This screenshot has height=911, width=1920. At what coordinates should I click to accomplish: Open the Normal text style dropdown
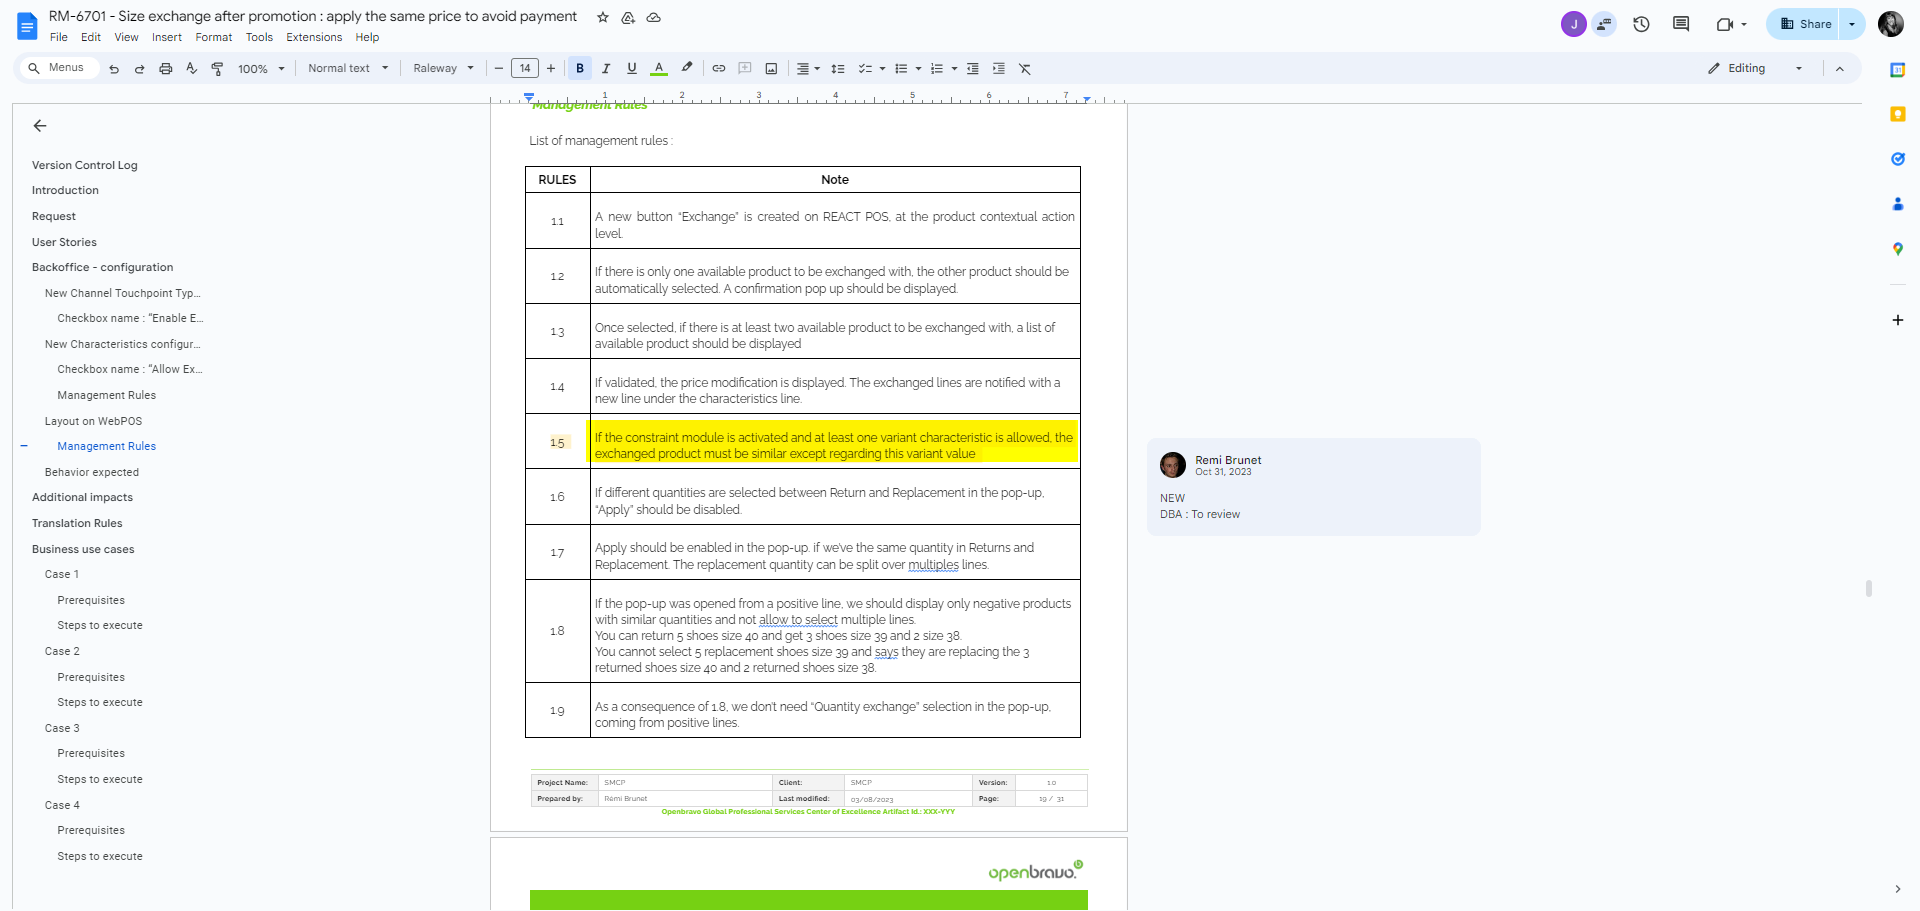tap(347, 69)
